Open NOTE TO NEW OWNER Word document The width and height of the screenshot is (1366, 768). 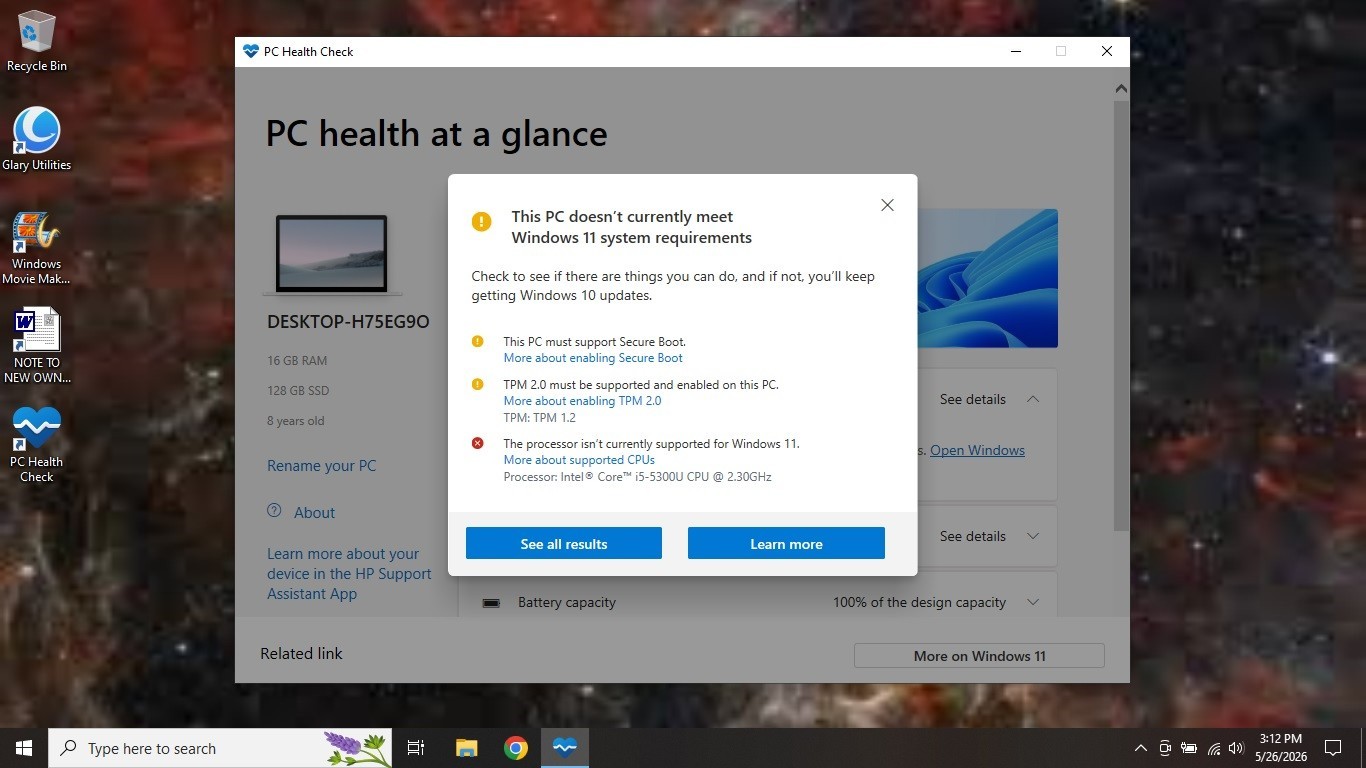tap(37, 346)
